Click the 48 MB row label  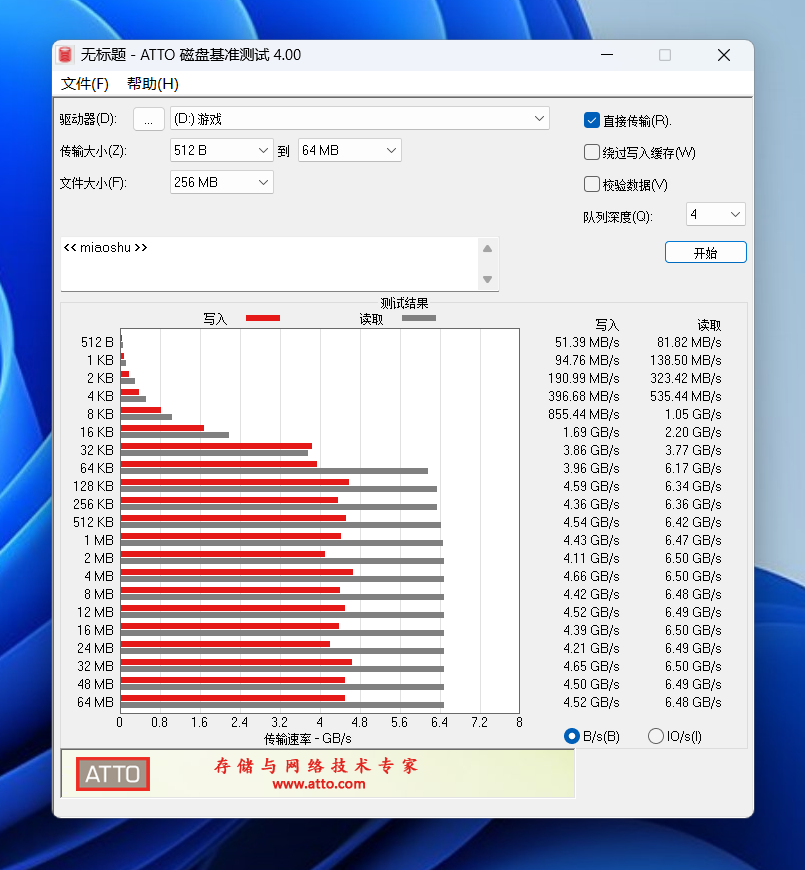point(95,684)
